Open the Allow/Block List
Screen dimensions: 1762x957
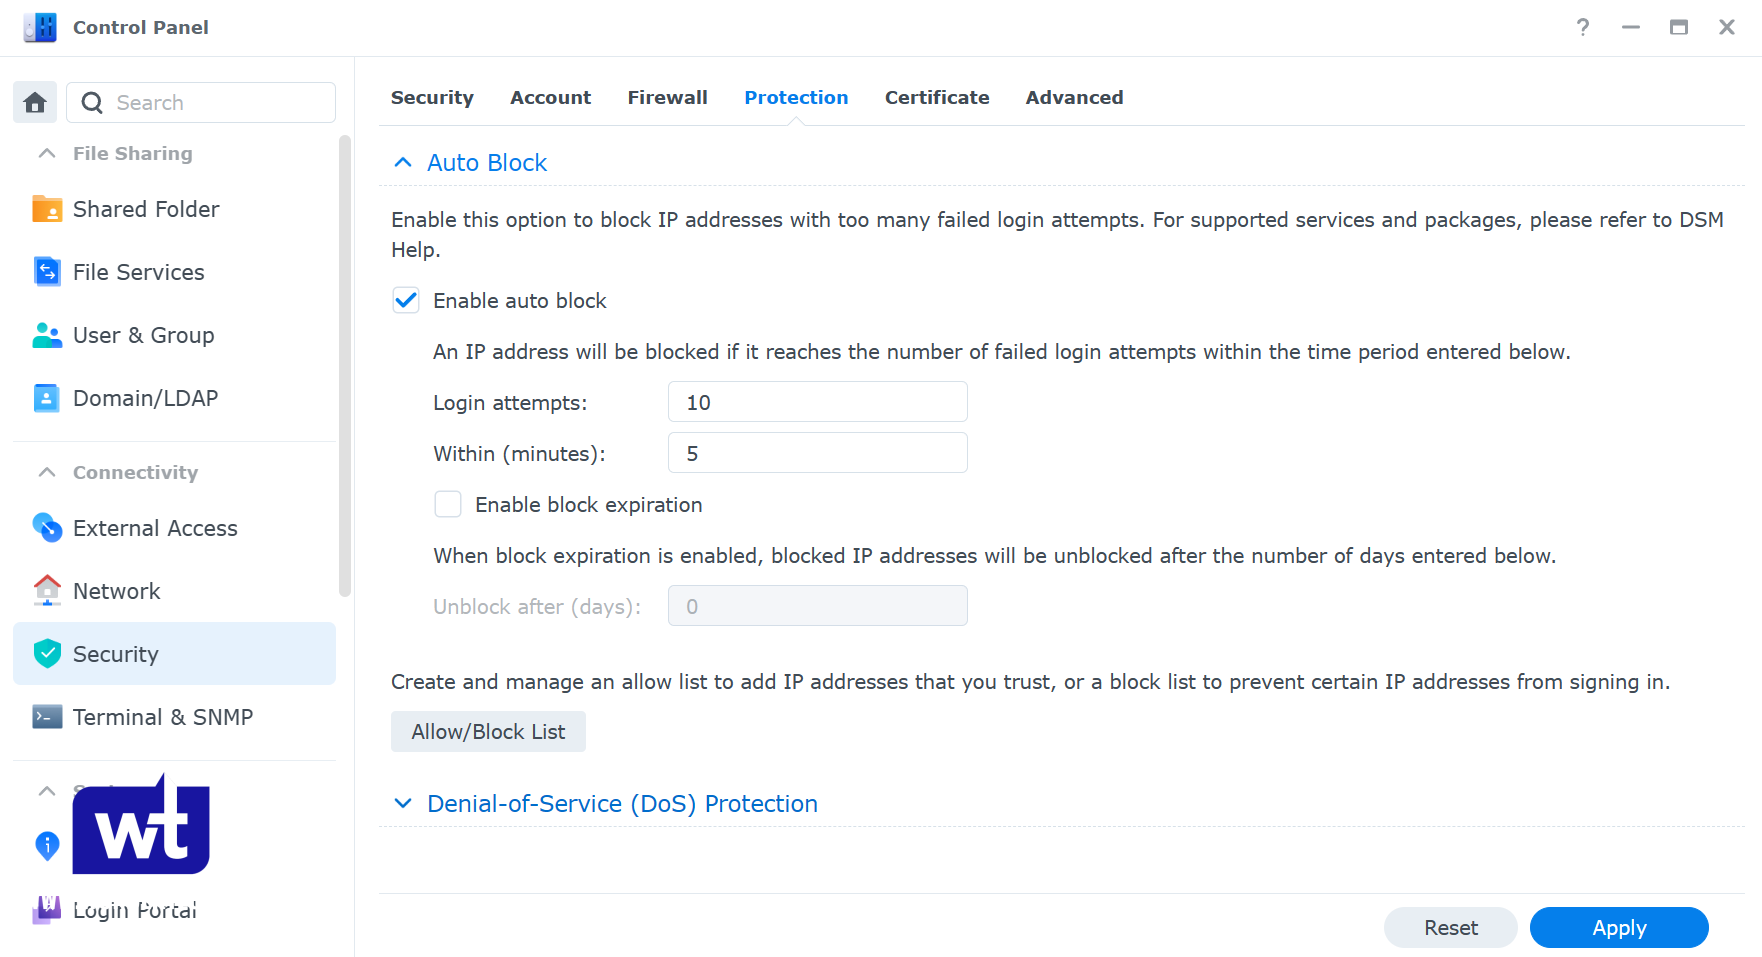pos(488,731)
